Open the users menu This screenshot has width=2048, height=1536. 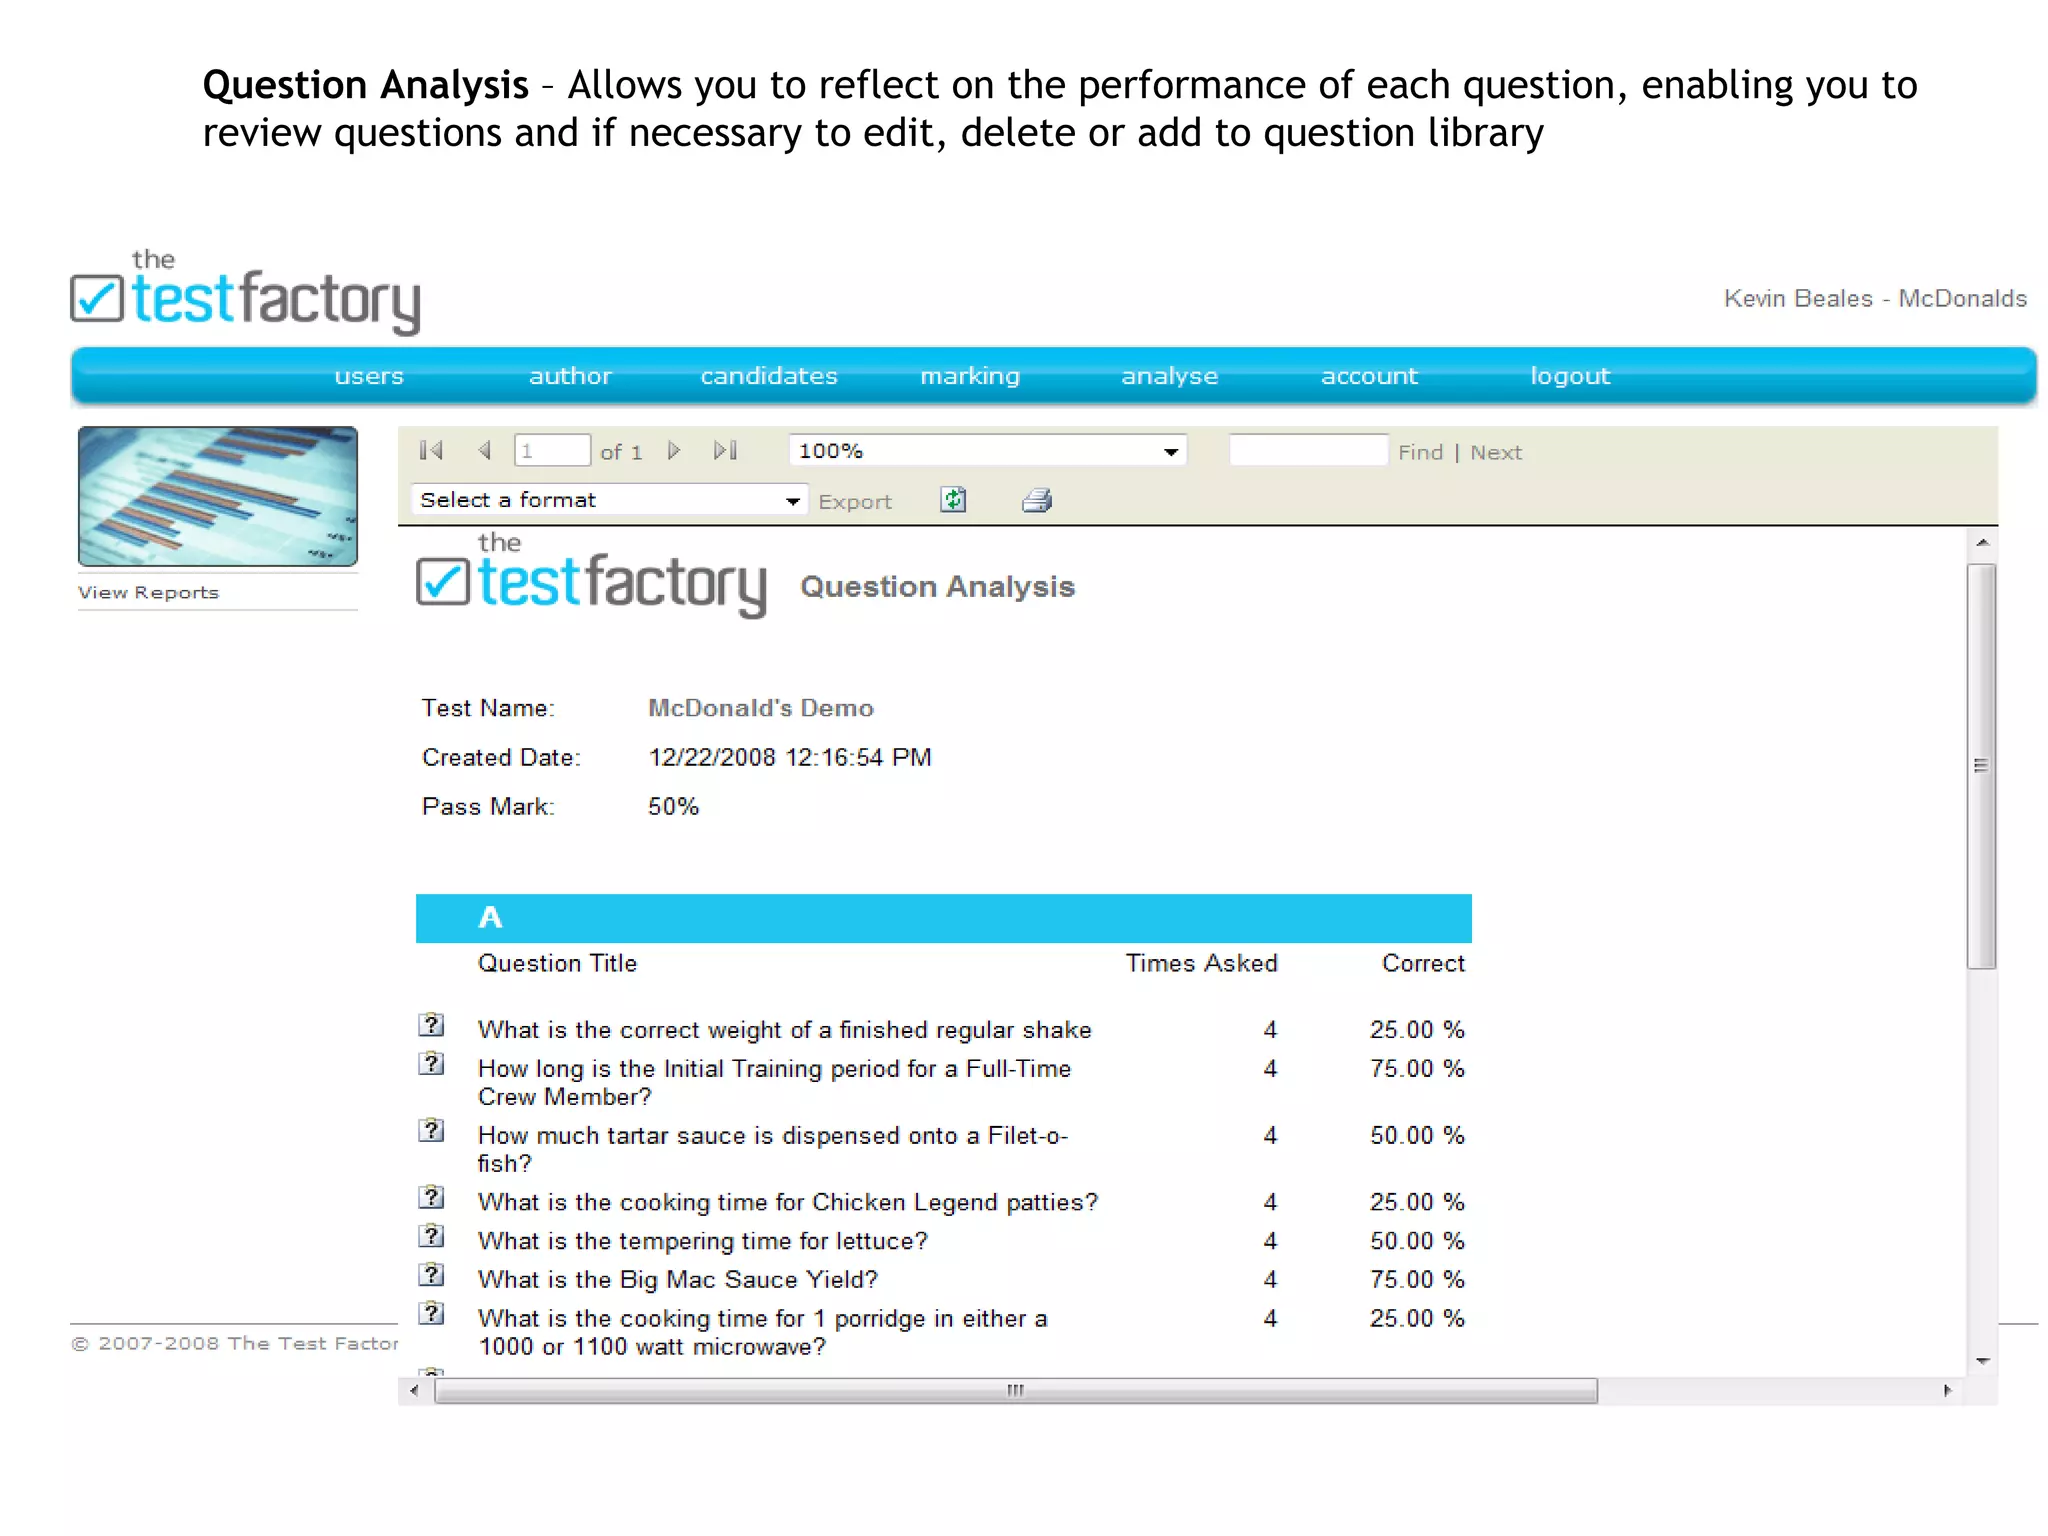pos(369,376)
